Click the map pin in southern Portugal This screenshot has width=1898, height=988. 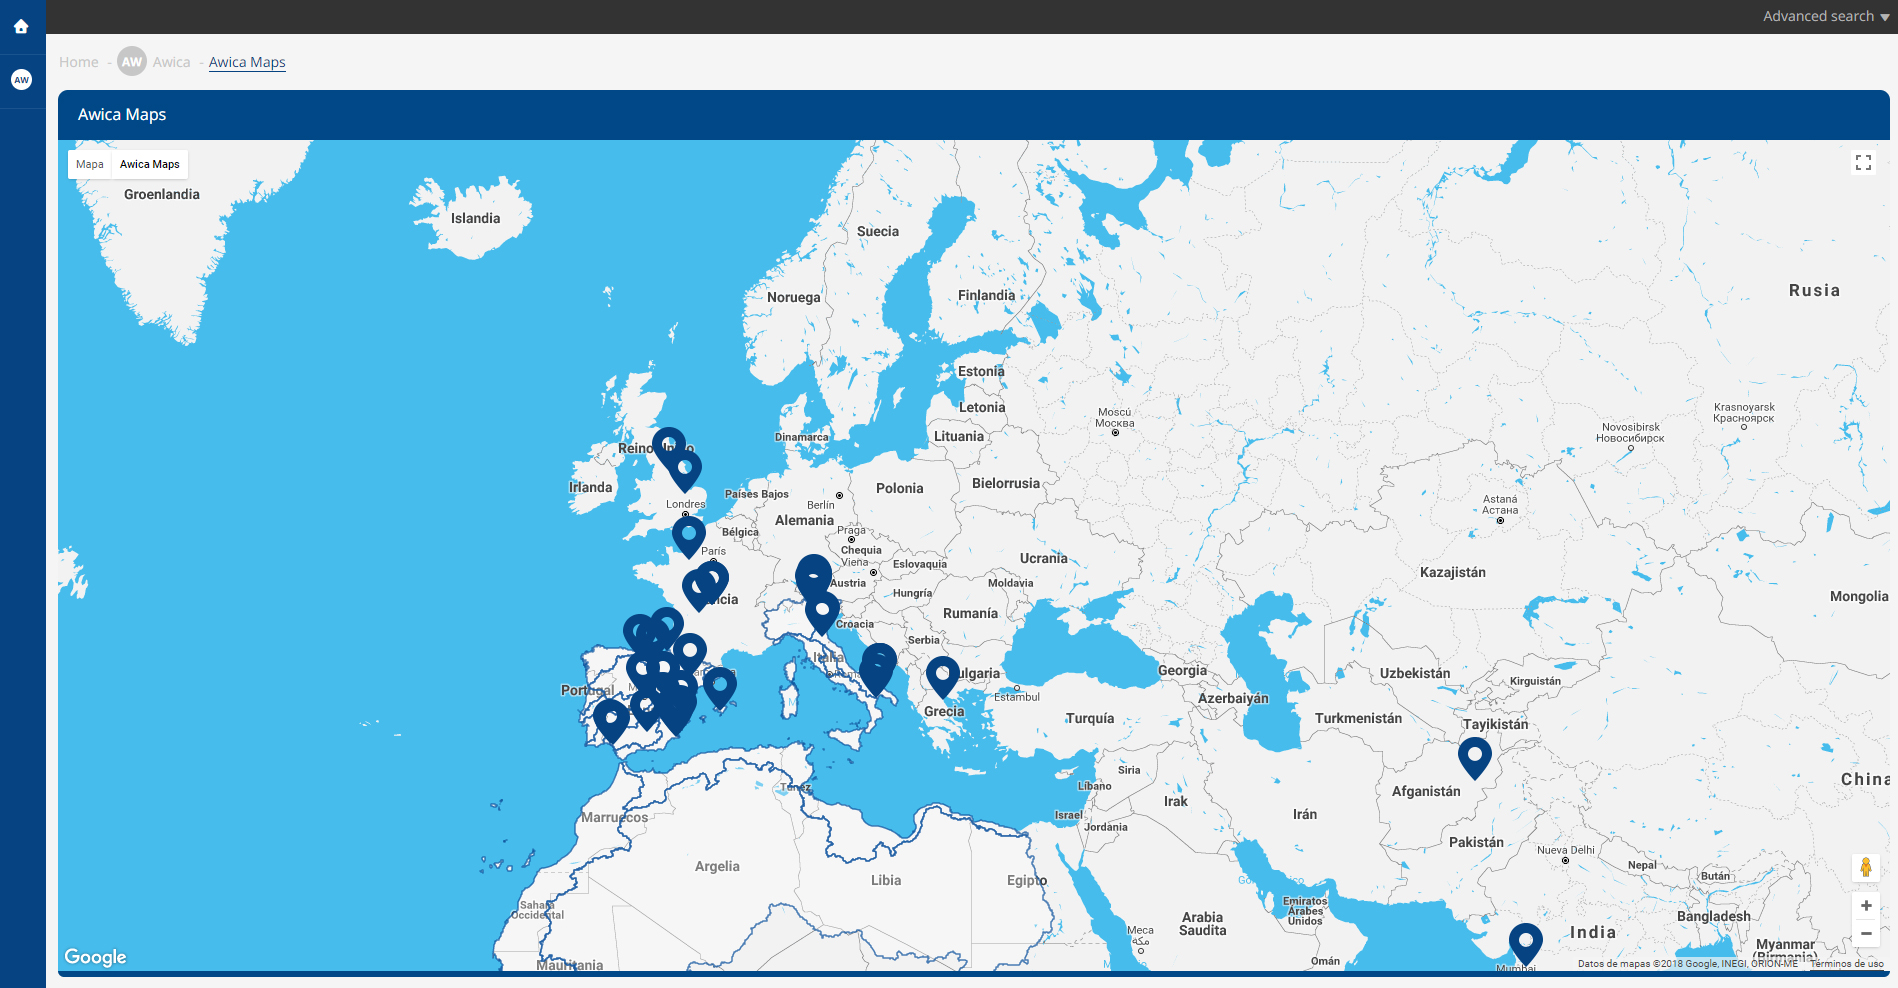[611, 718]
